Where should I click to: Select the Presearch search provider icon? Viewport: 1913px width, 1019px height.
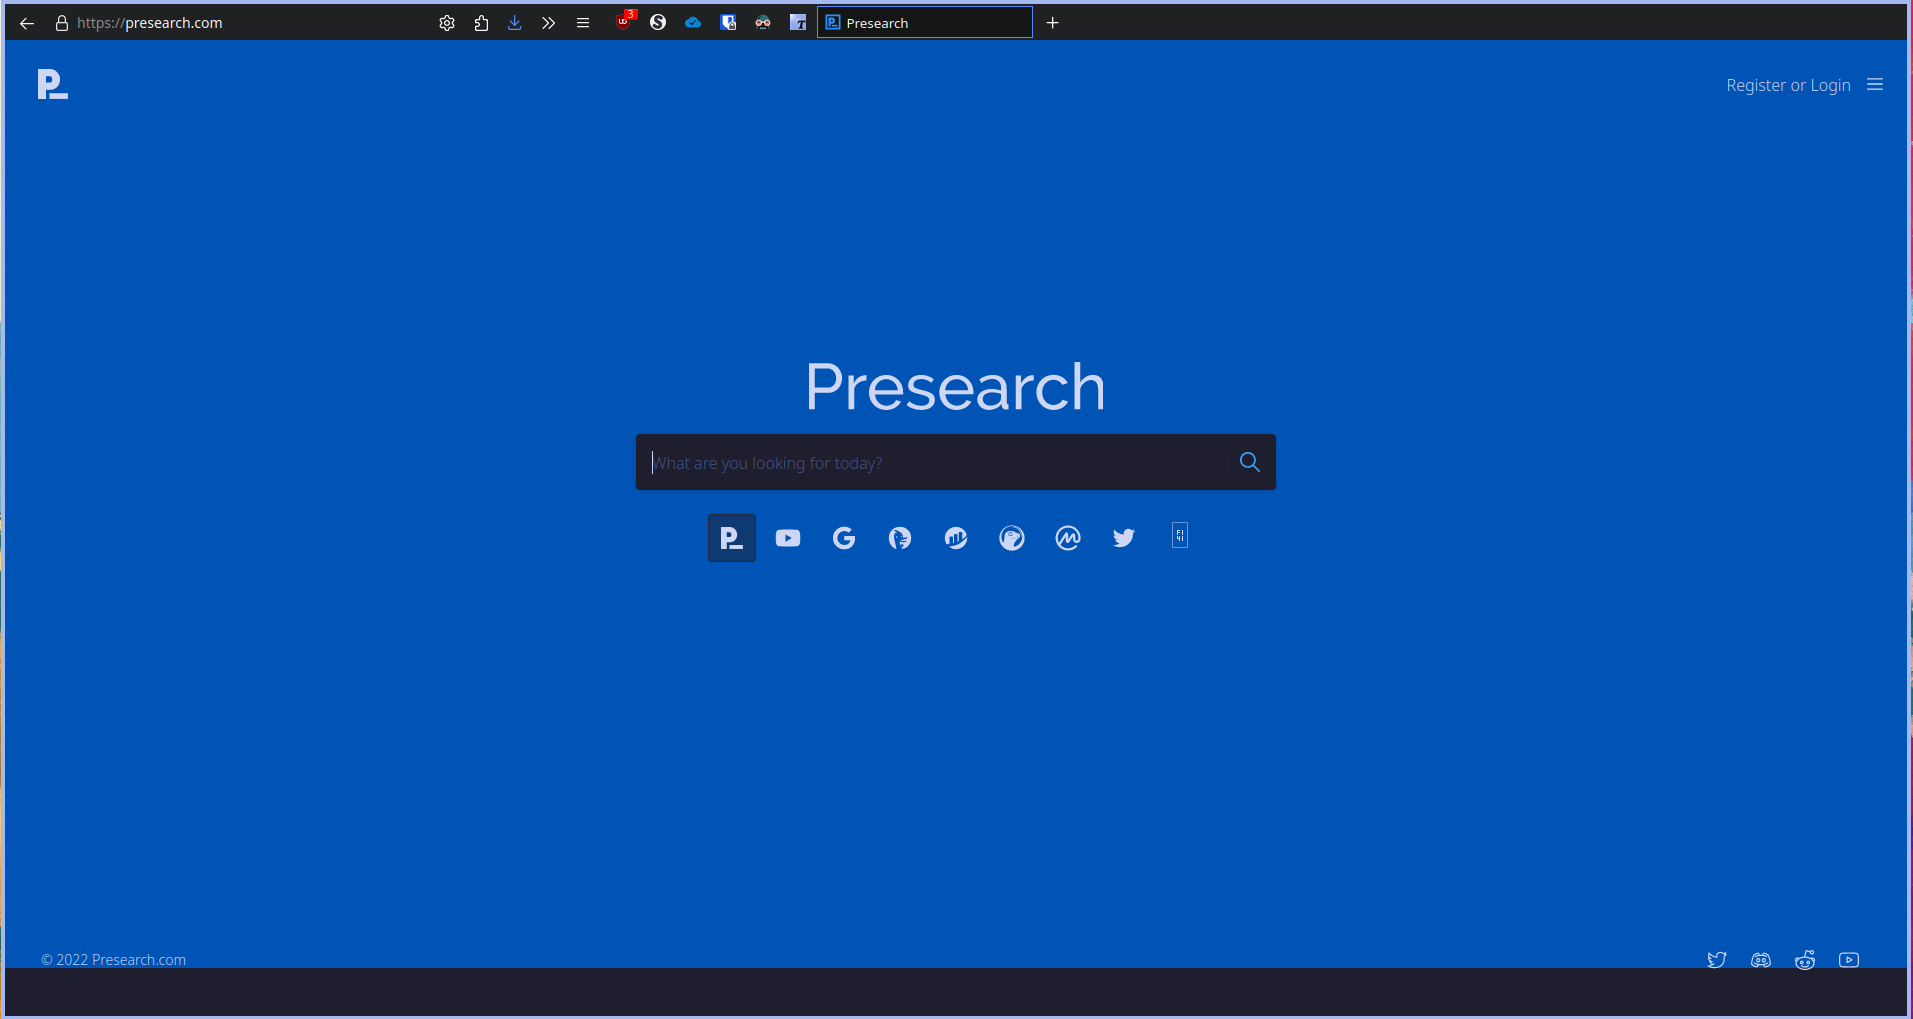pos(732,538)
